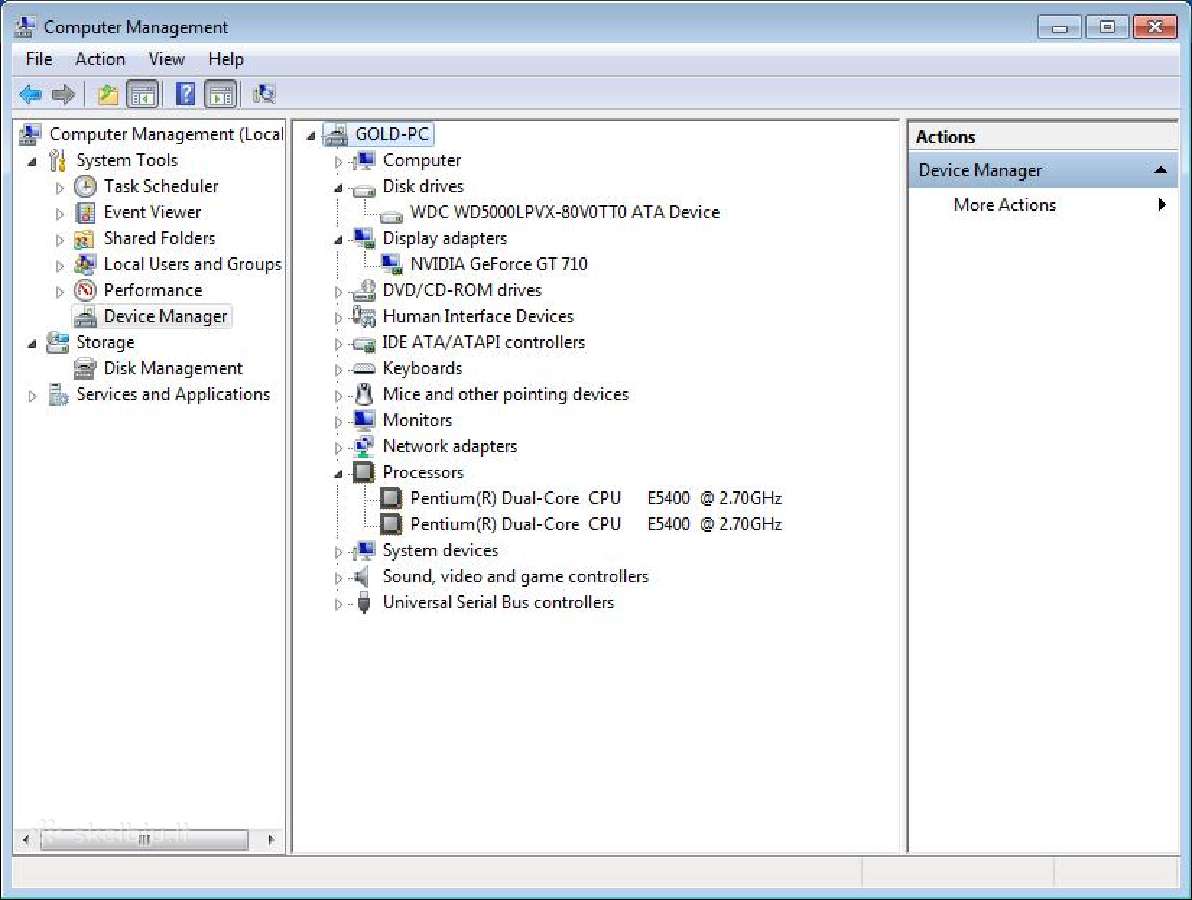Open the View menu
The image size is (1192, 900).
click(x=166, y=59)
